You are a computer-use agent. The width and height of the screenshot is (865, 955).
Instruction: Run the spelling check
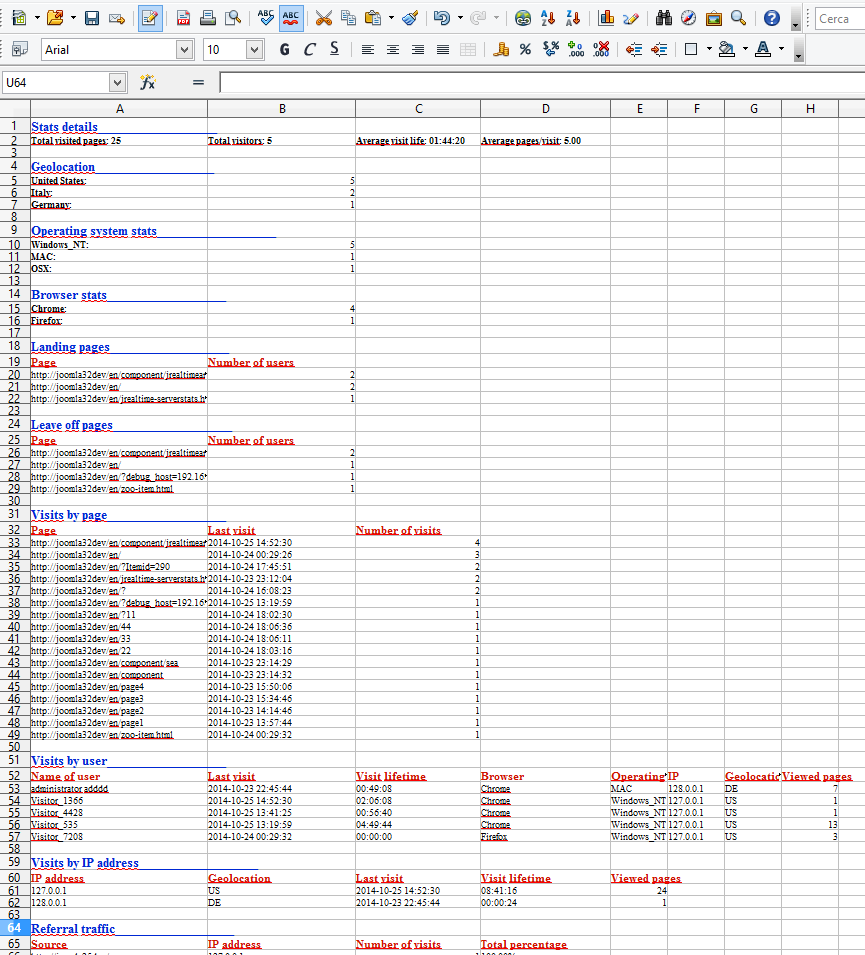tap(266, 18)
